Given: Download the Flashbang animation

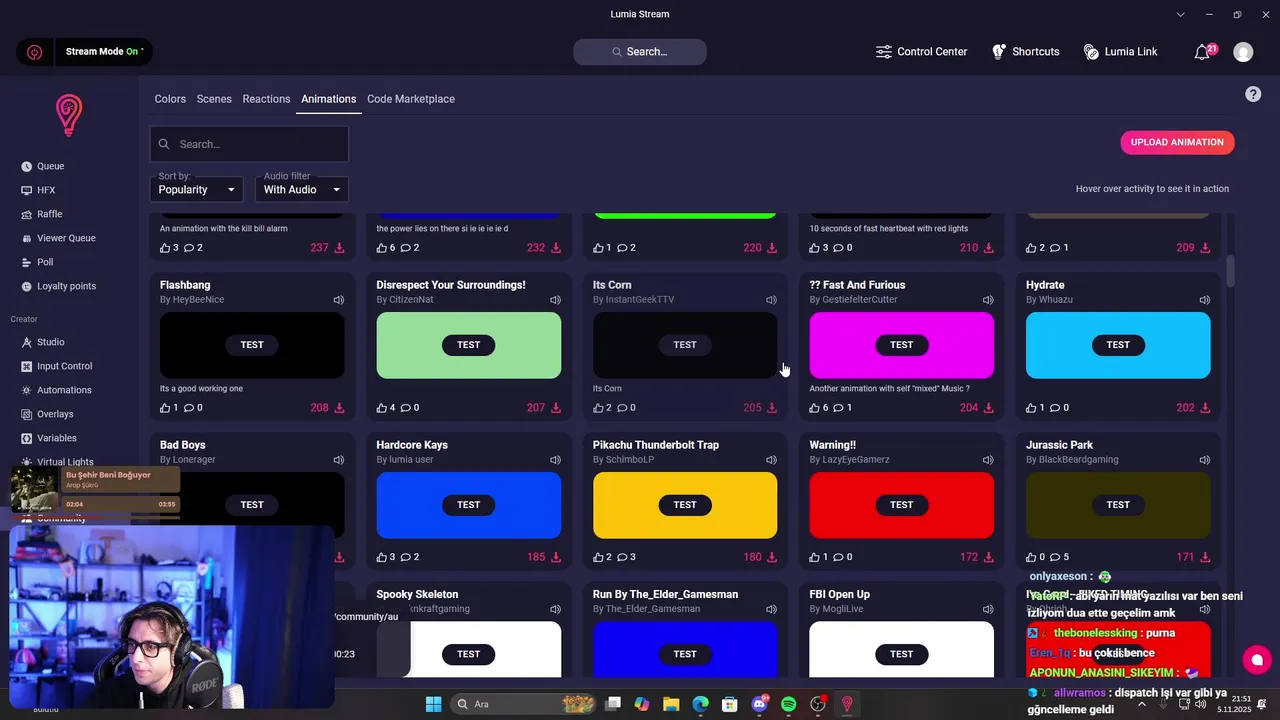Looking at the screenshot, I should click(x=339, y=408).
